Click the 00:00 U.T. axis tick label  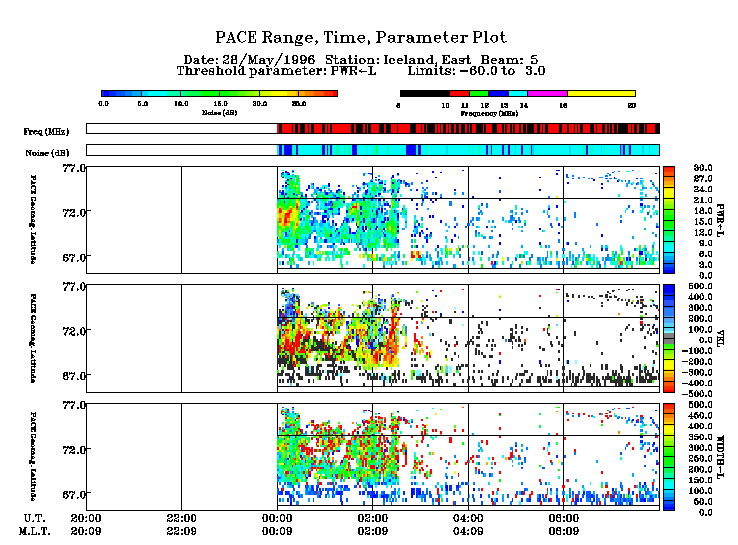click(x=277, y=520)
